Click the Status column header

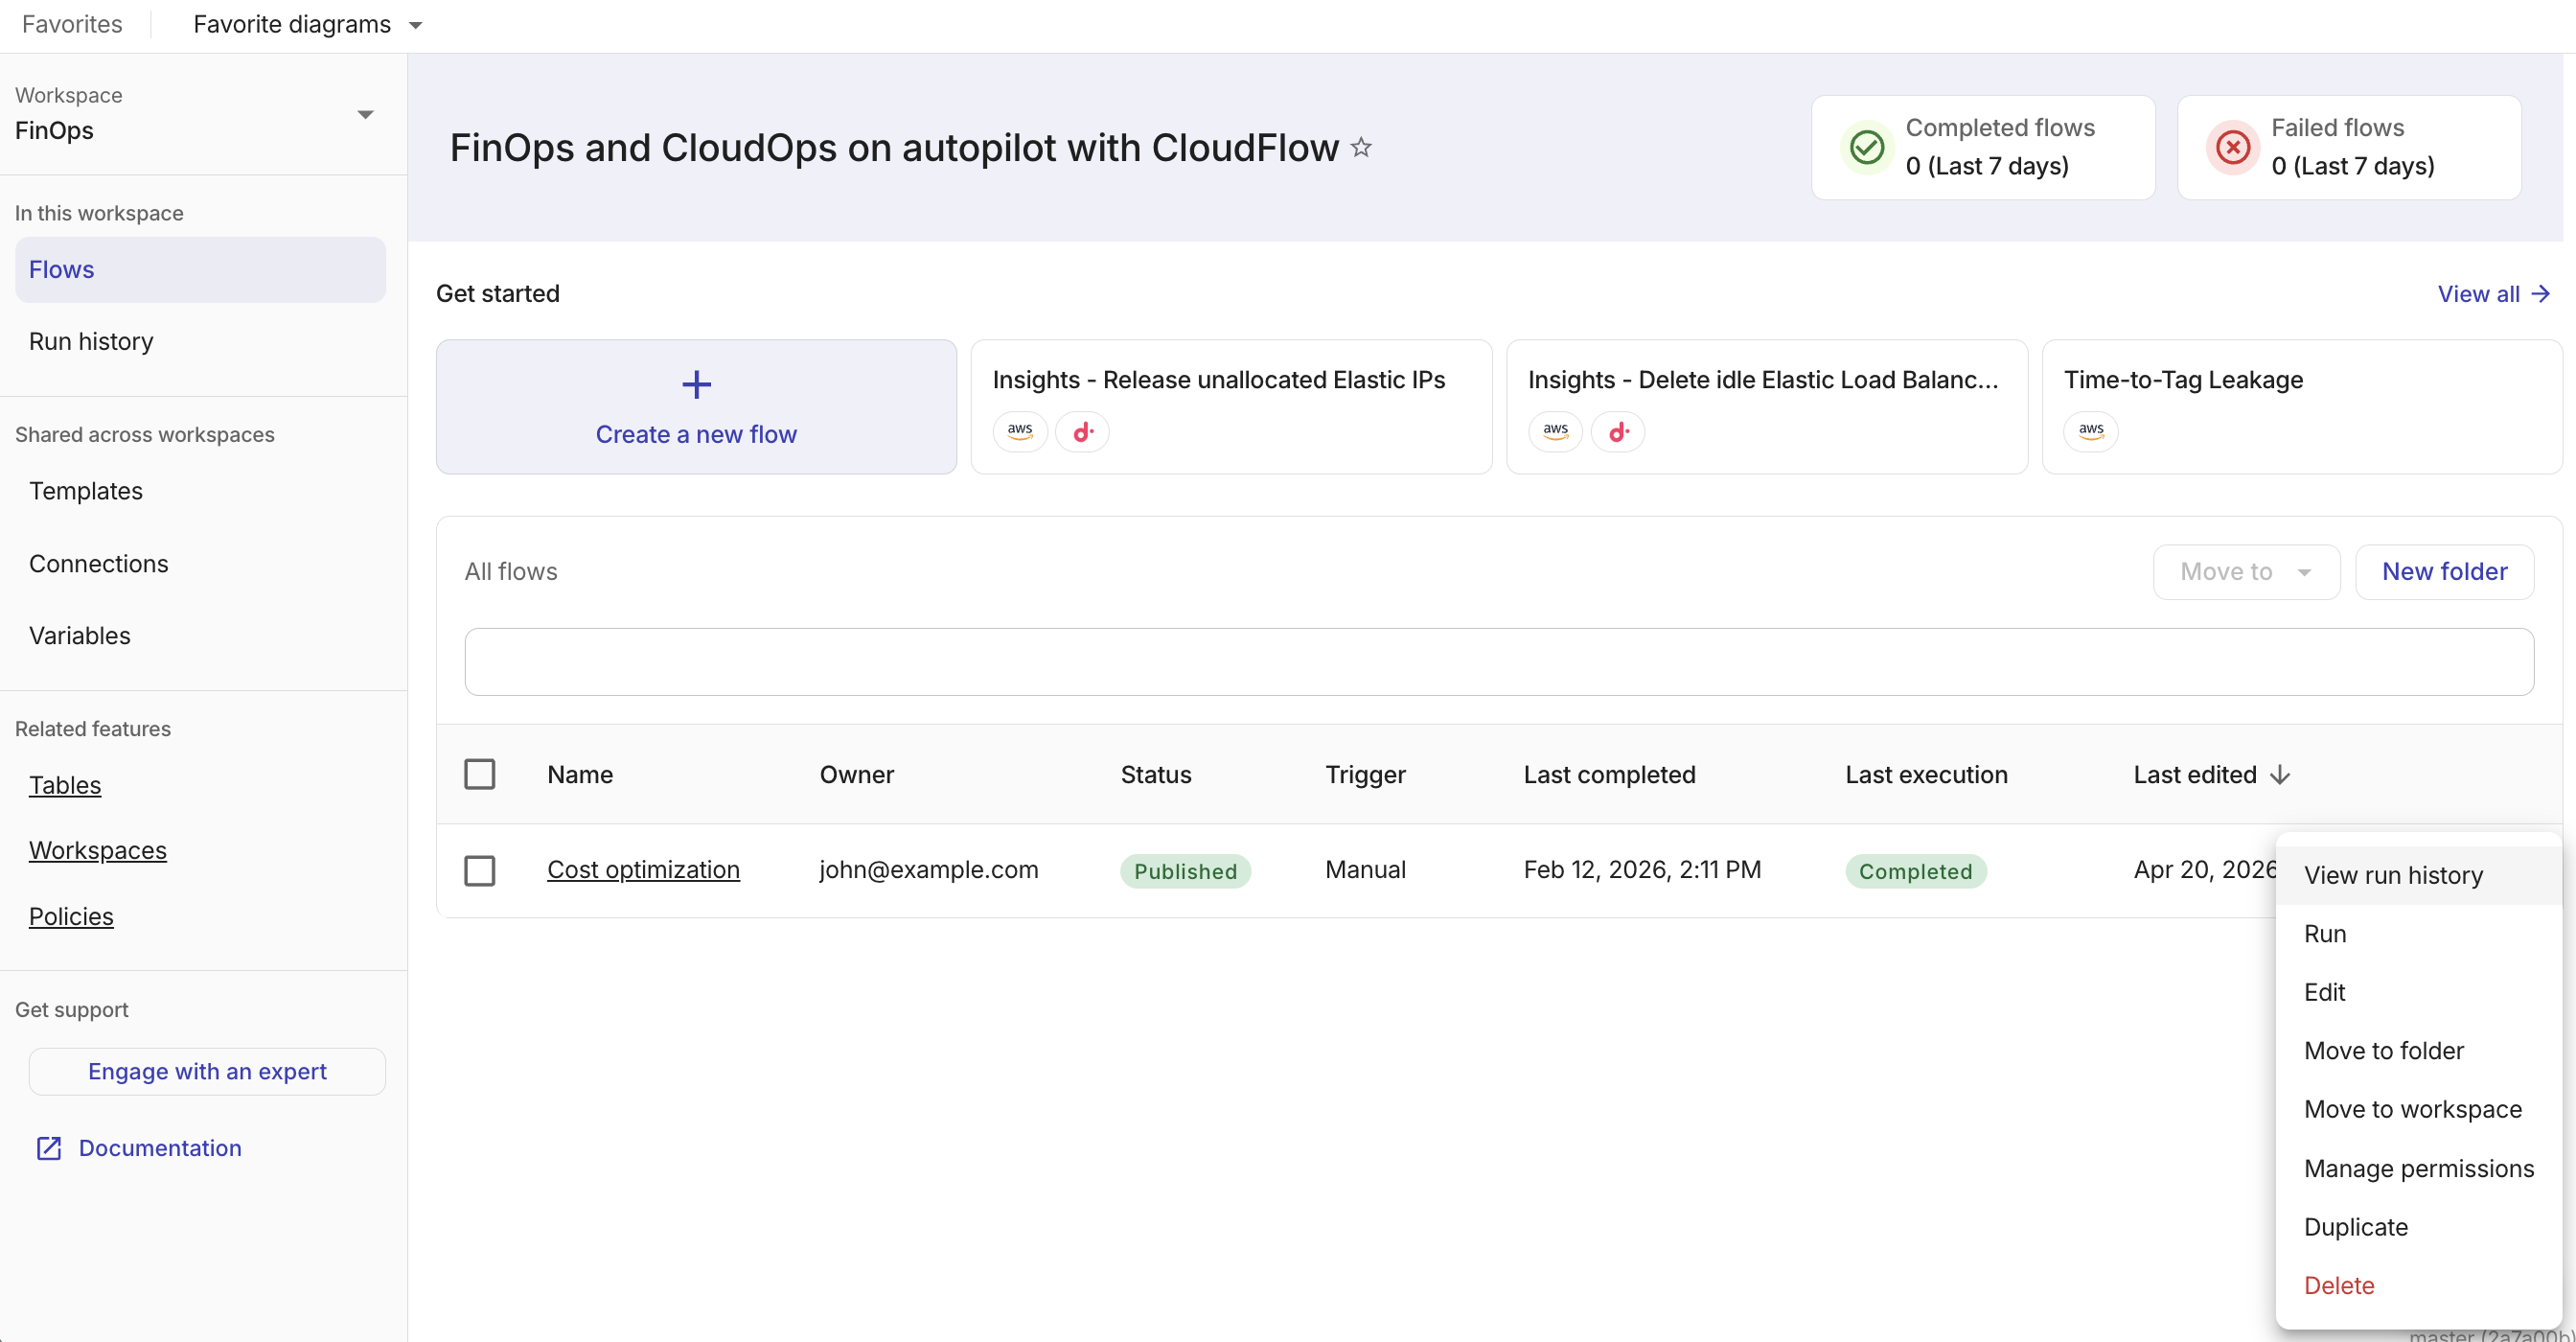coord(1156,775)
